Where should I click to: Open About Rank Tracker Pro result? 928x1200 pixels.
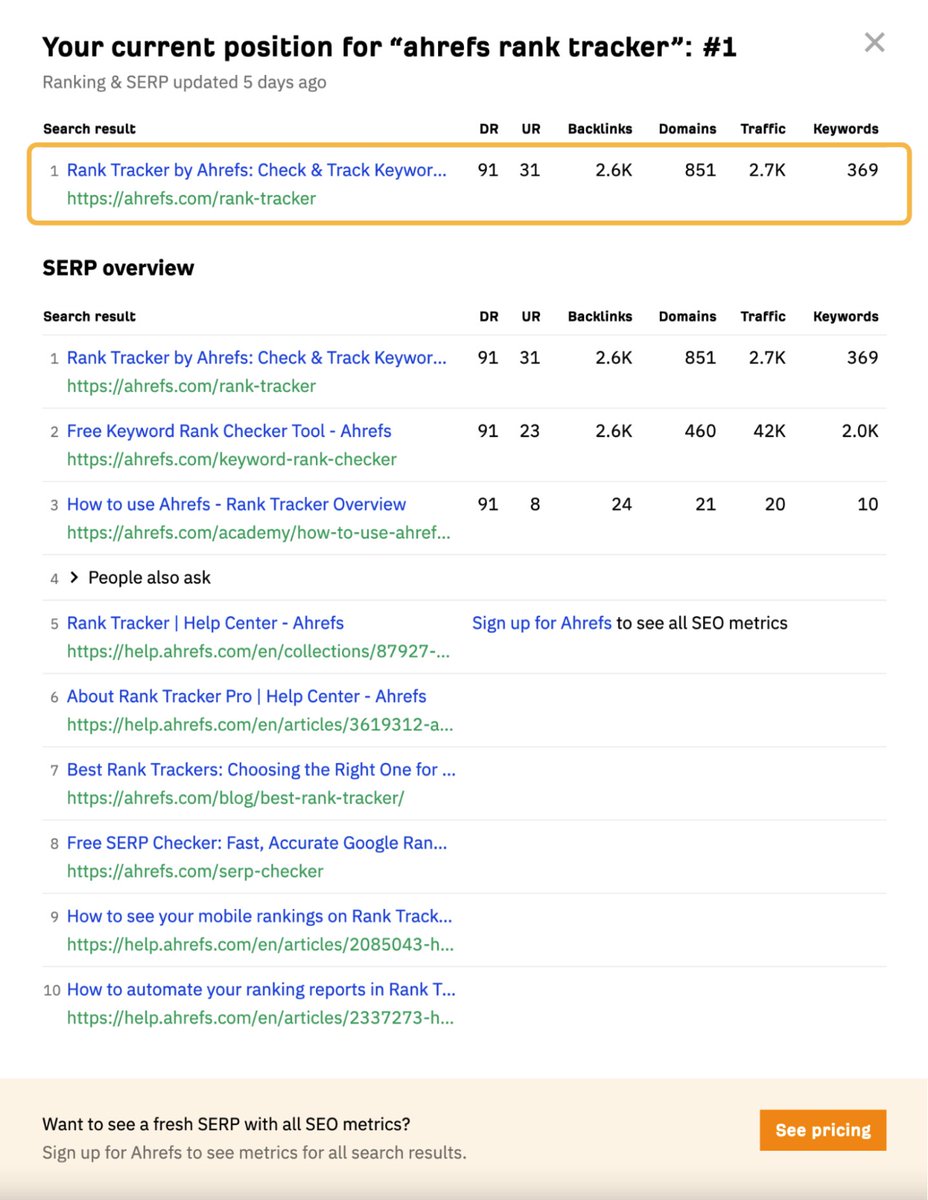point(247,696)
